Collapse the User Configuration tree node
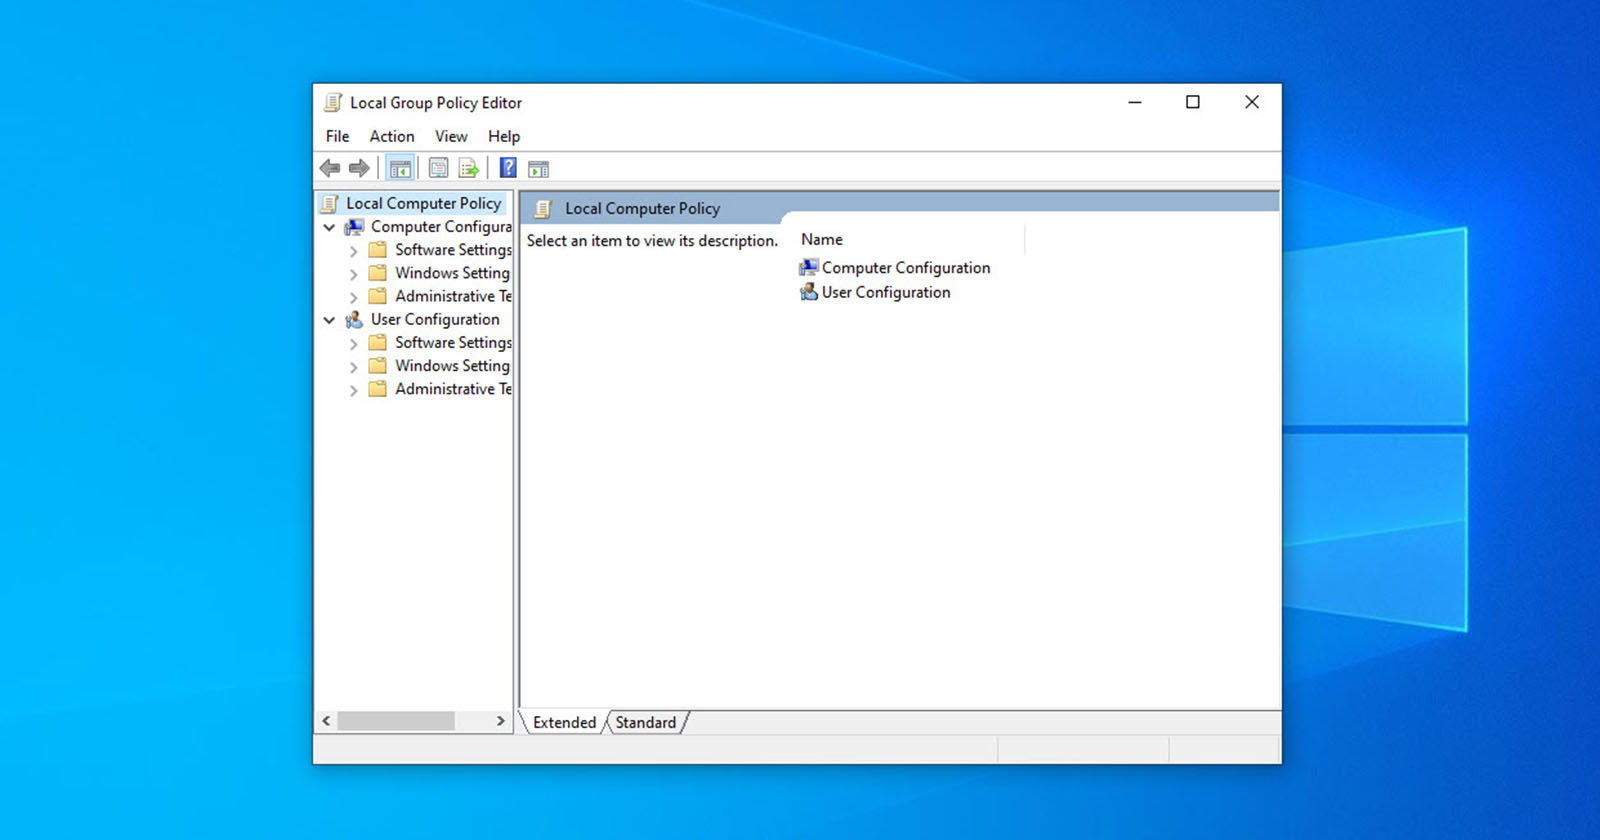Image resolution: width=1600 pixels, height=840 pixels. pyautogui.click(x=329, y=320)
